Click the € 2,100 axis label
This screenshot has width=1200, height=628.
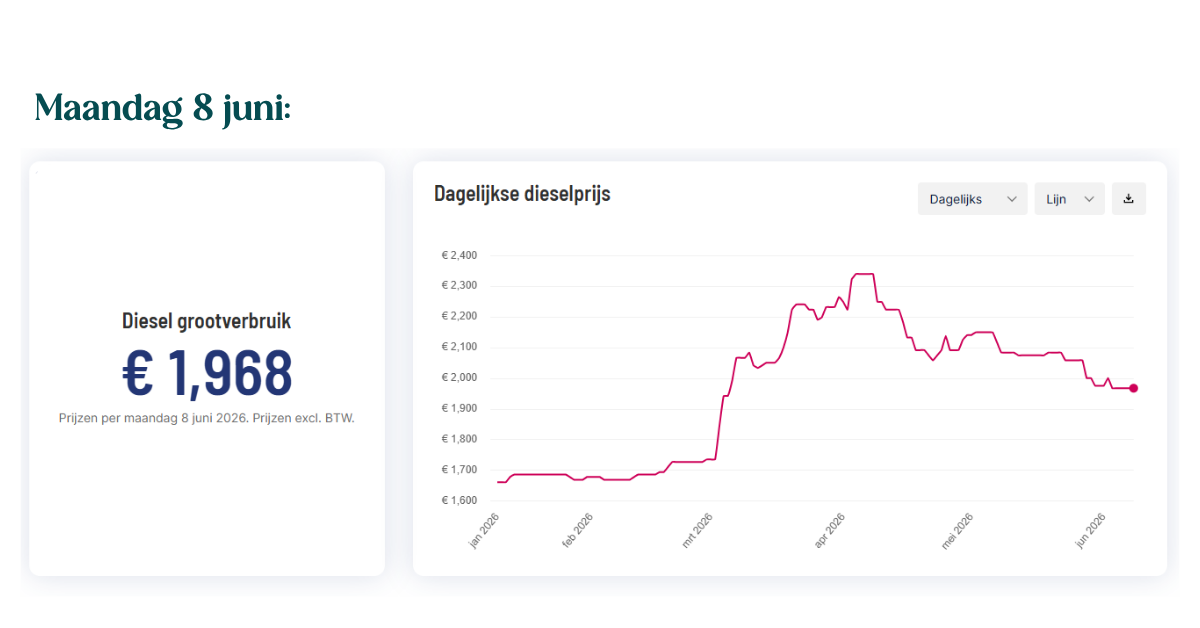point(459,347)
